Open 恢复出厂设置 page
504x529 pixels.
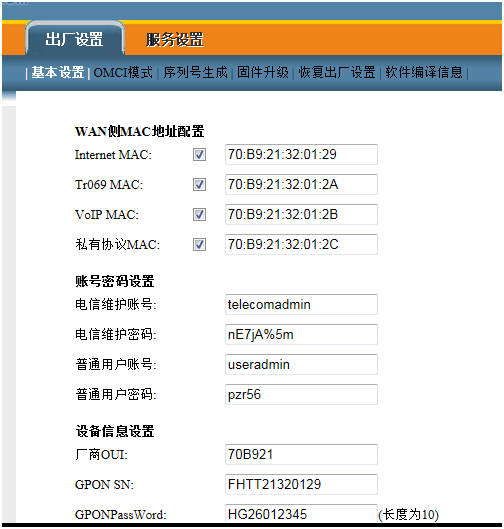click(x=337, y=72)
